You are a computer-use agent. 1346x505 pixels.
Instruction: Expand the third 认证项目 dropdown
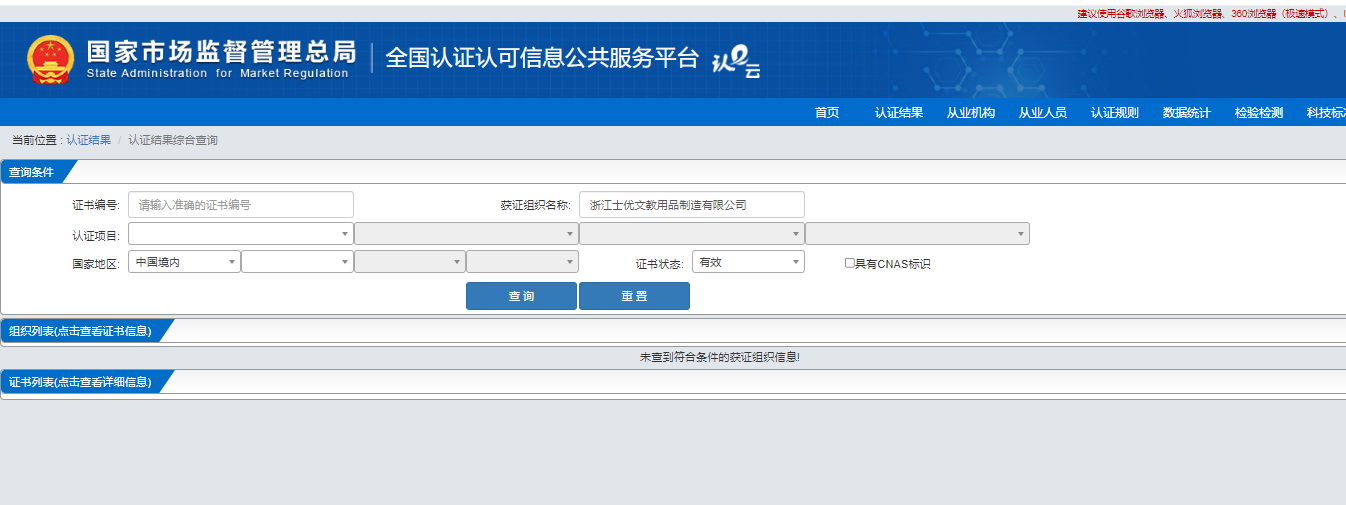tap(692, 234)
